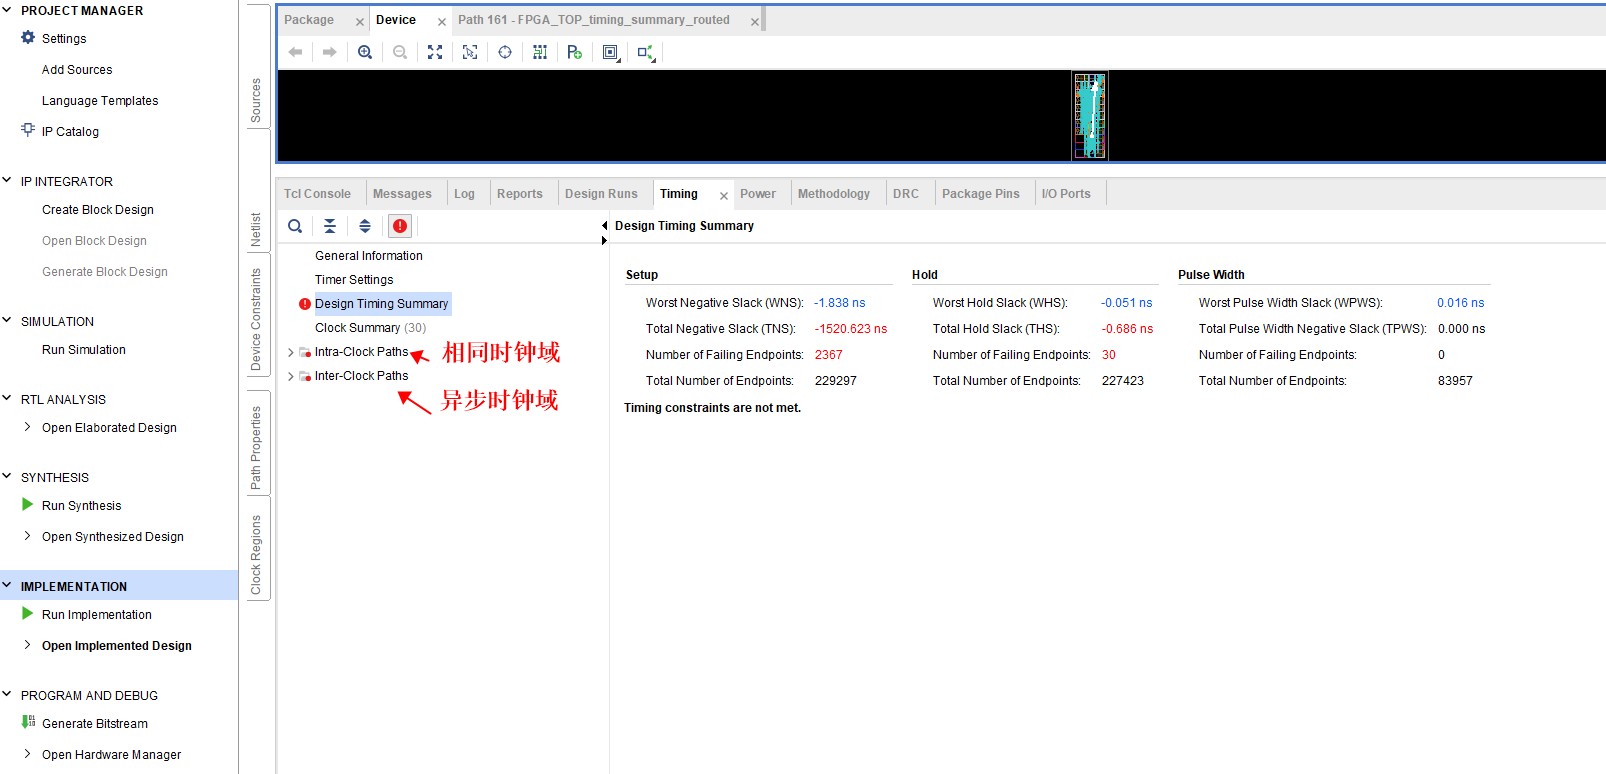Expand Open Hardware Manager
This screenshot has width=1606, height=774.
coord(27,754)
